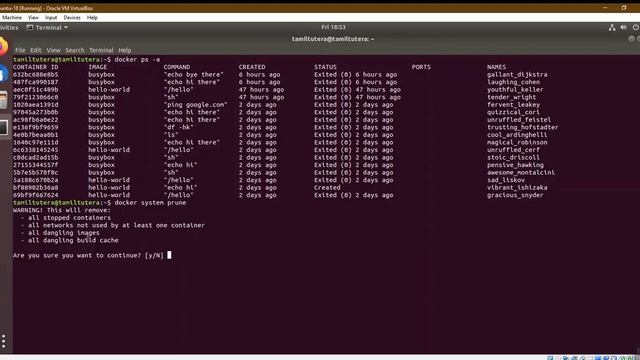The height and width of the screenshot is (360, 640).
Task: Click the name vibrant_ishizaka
Action: (x=517, y=188)
